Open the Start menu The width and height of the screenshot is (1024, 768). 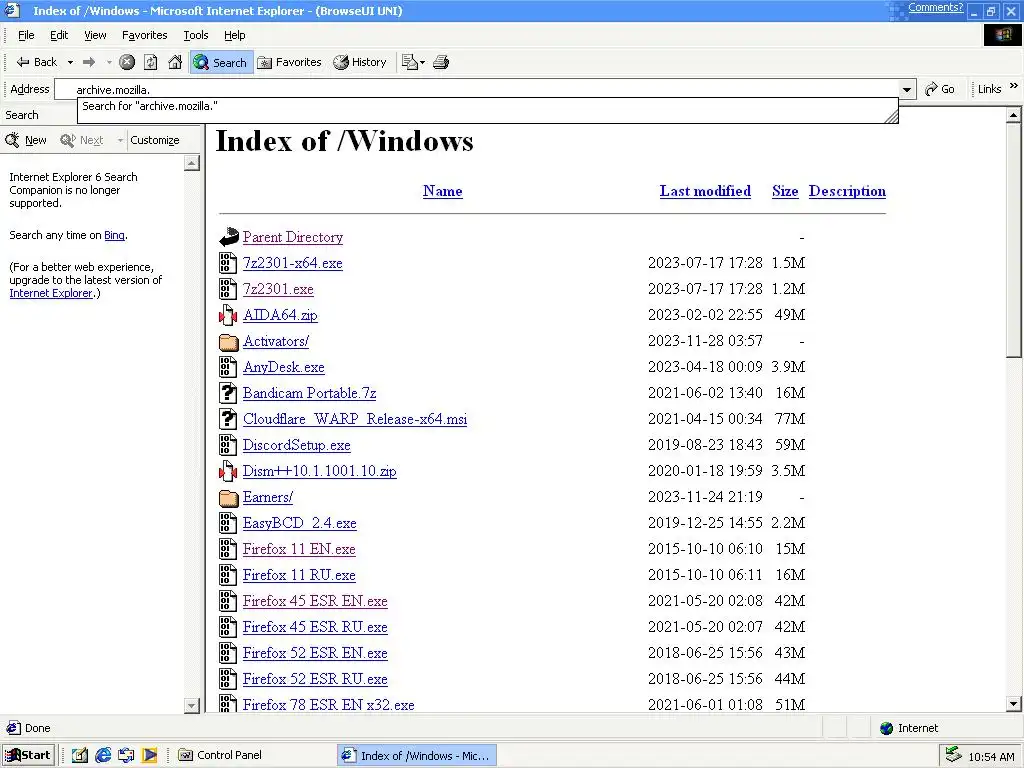click(x=29, y=755)
